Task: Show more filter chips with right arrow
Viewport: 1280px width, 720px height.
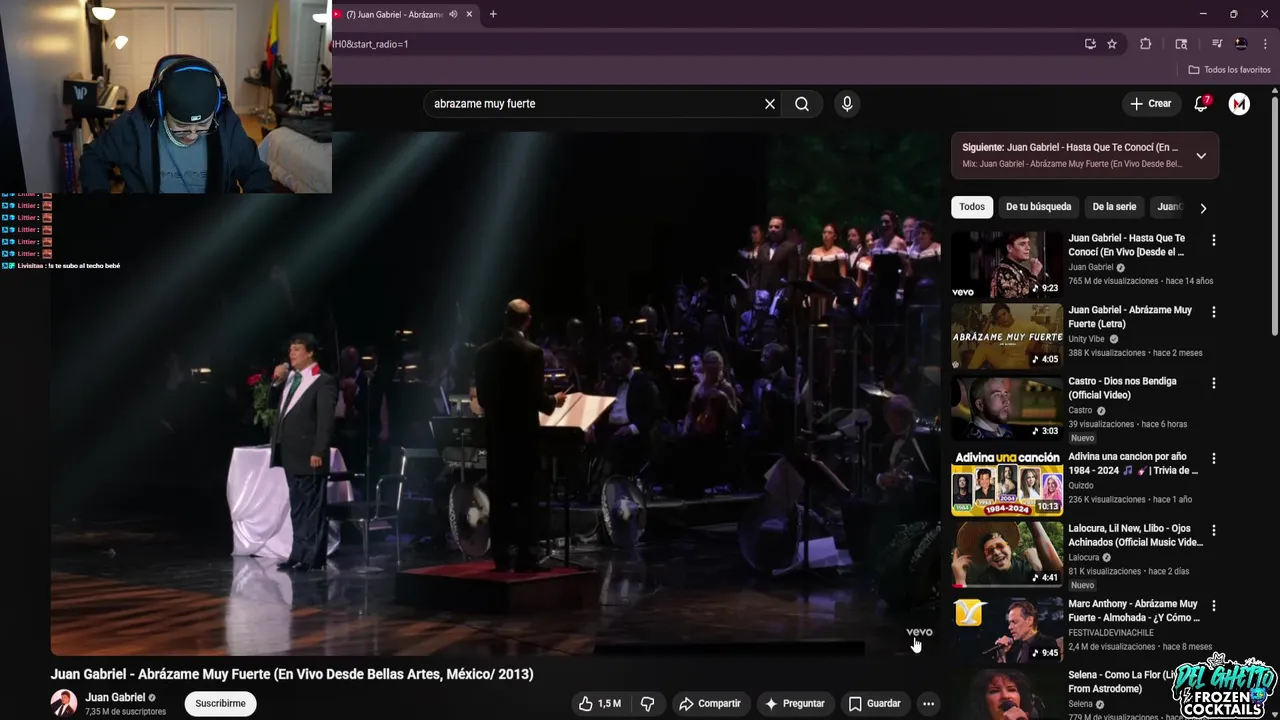Action: coord(1203,208)
